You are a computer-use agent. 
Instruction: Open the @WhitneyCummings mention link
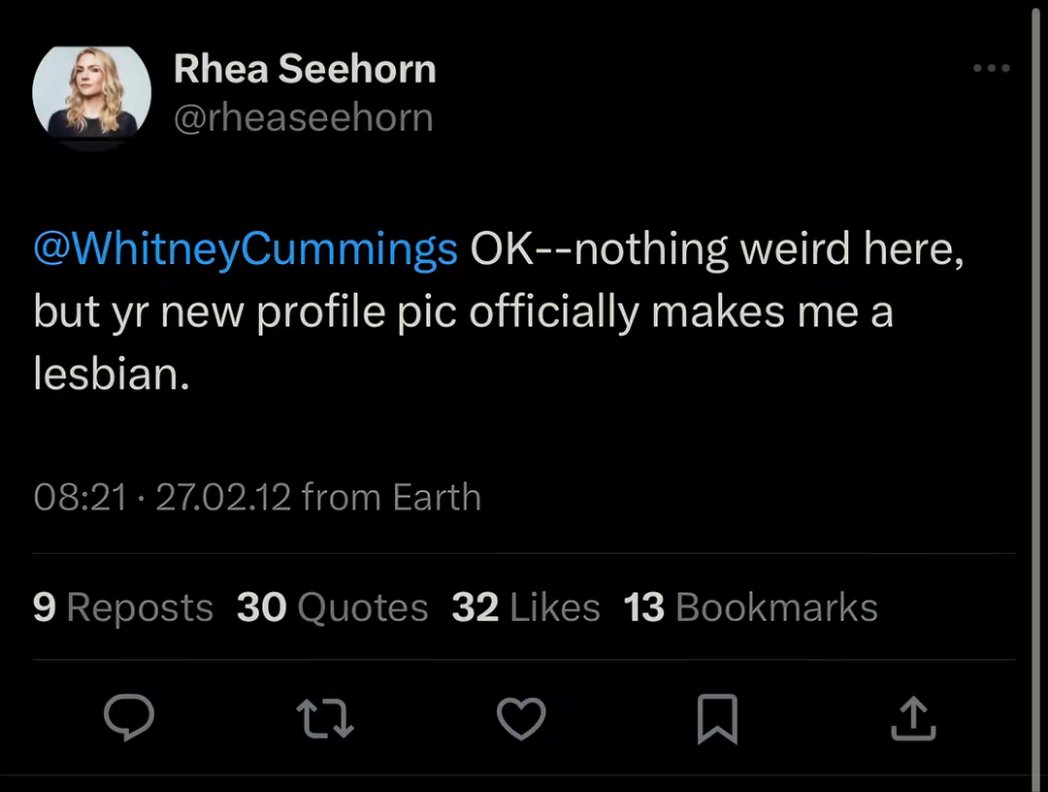coord(245,249)
